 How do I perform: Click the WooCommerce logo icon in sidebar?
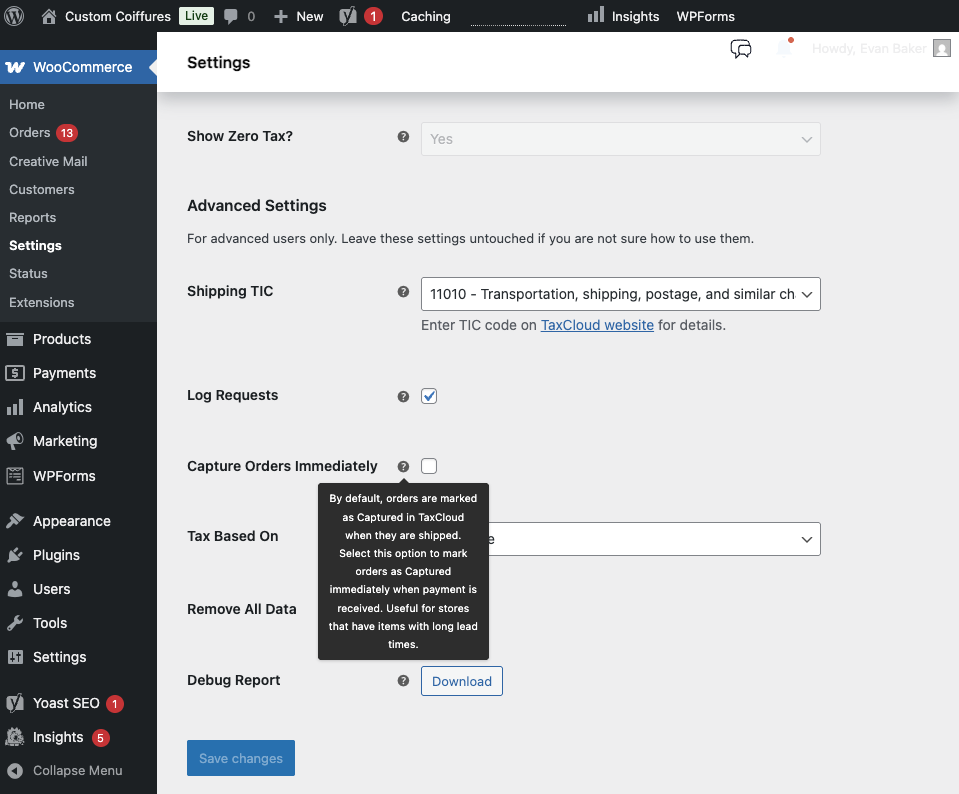click(x=15, y=67)
